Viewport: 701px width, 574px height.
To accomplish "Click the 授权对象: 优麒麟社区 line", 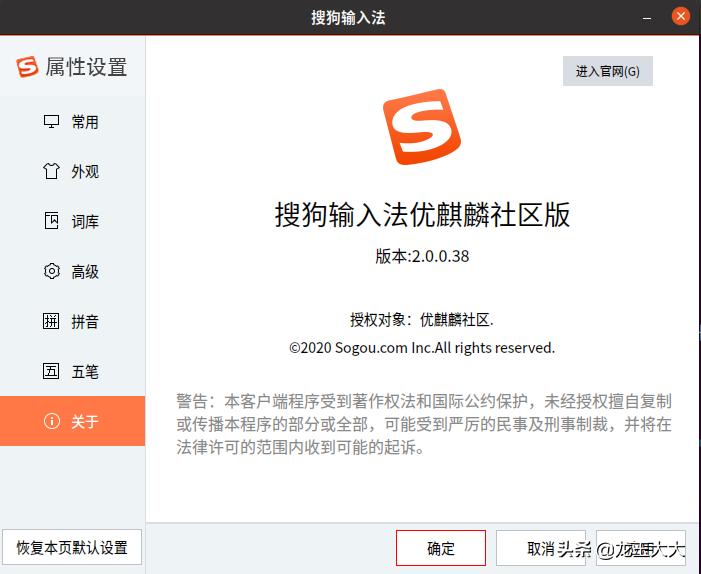I will click(422, 320).
